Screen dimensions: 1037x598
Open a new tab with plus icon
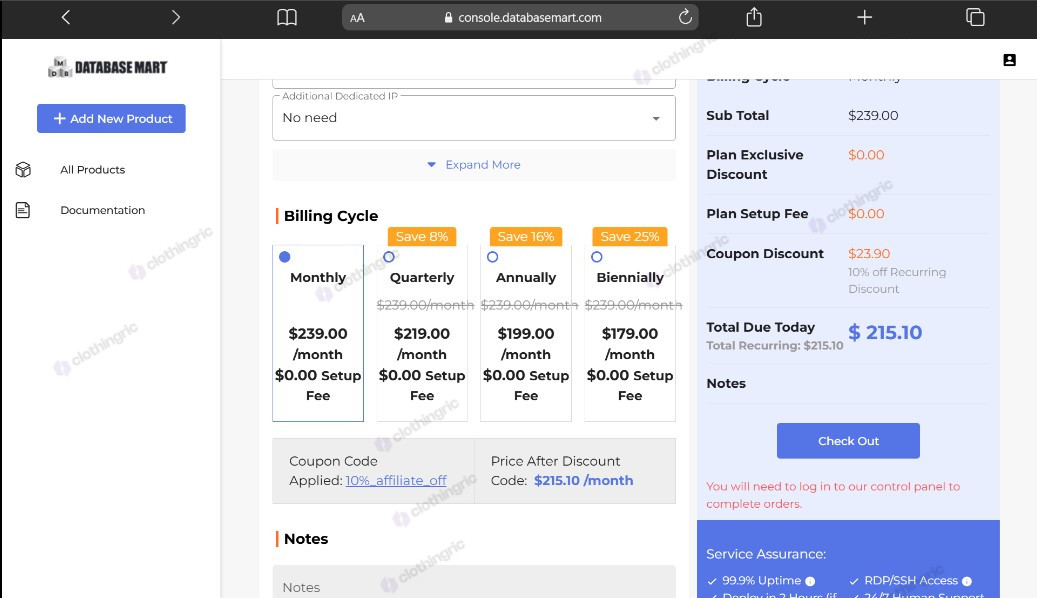click(864, 17)
